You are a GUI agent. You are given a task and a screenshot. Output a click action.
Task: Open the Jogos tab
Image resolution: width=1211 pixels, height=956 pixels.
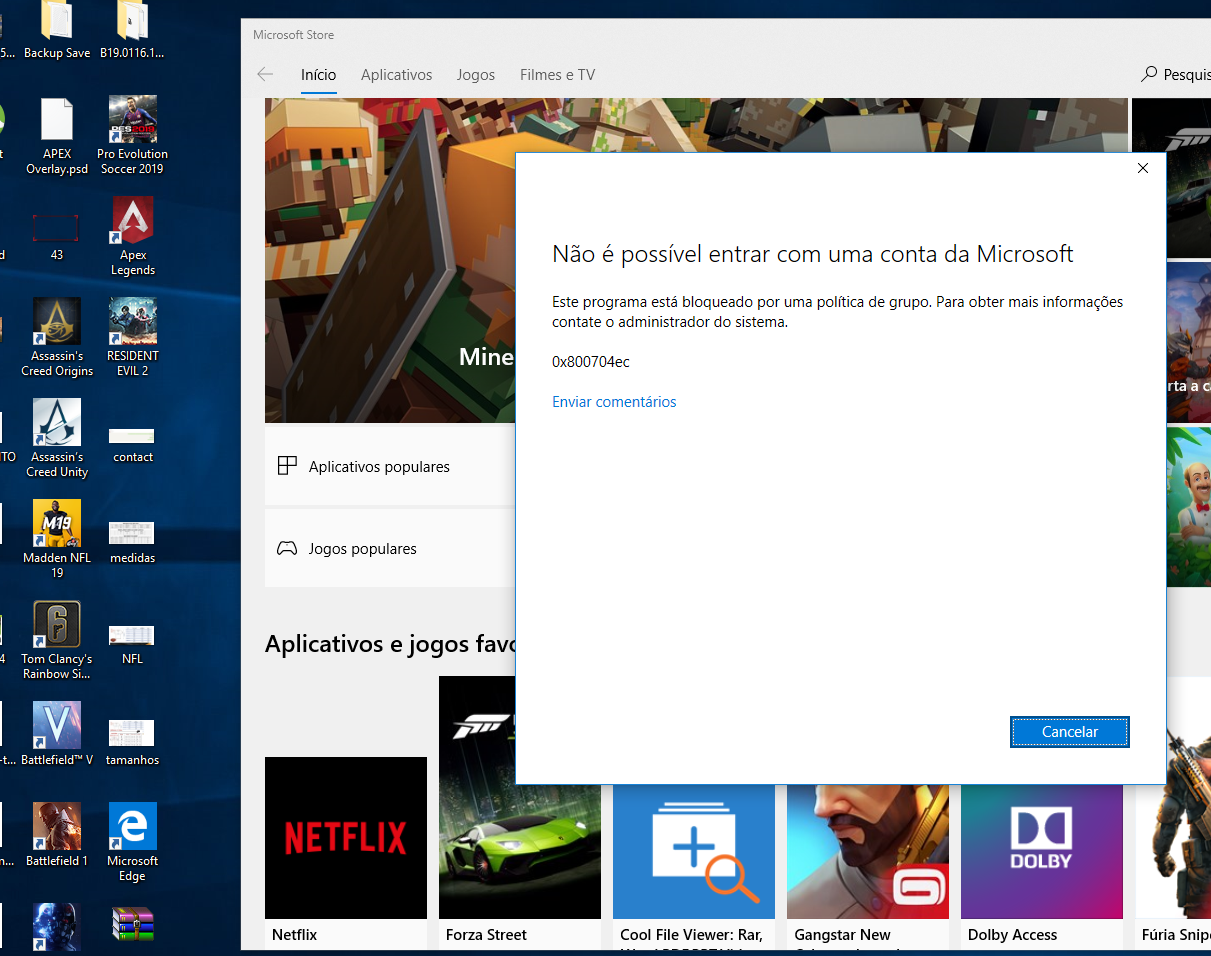point(476,75)
